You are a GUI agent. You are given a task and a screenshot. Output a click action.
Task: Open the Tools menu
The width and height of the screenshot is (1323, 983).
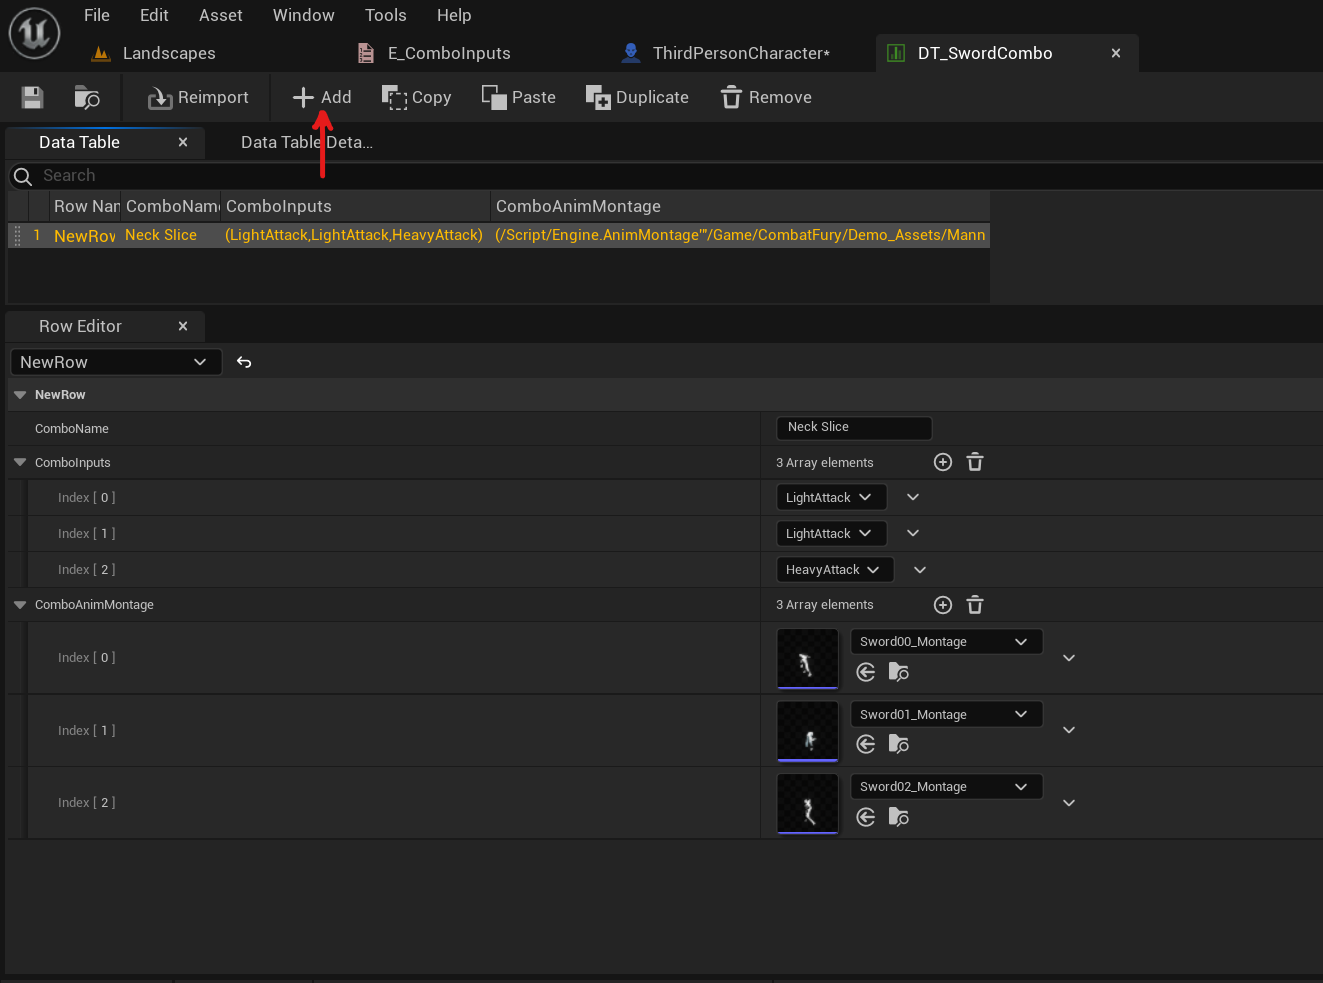pos(386,15)
